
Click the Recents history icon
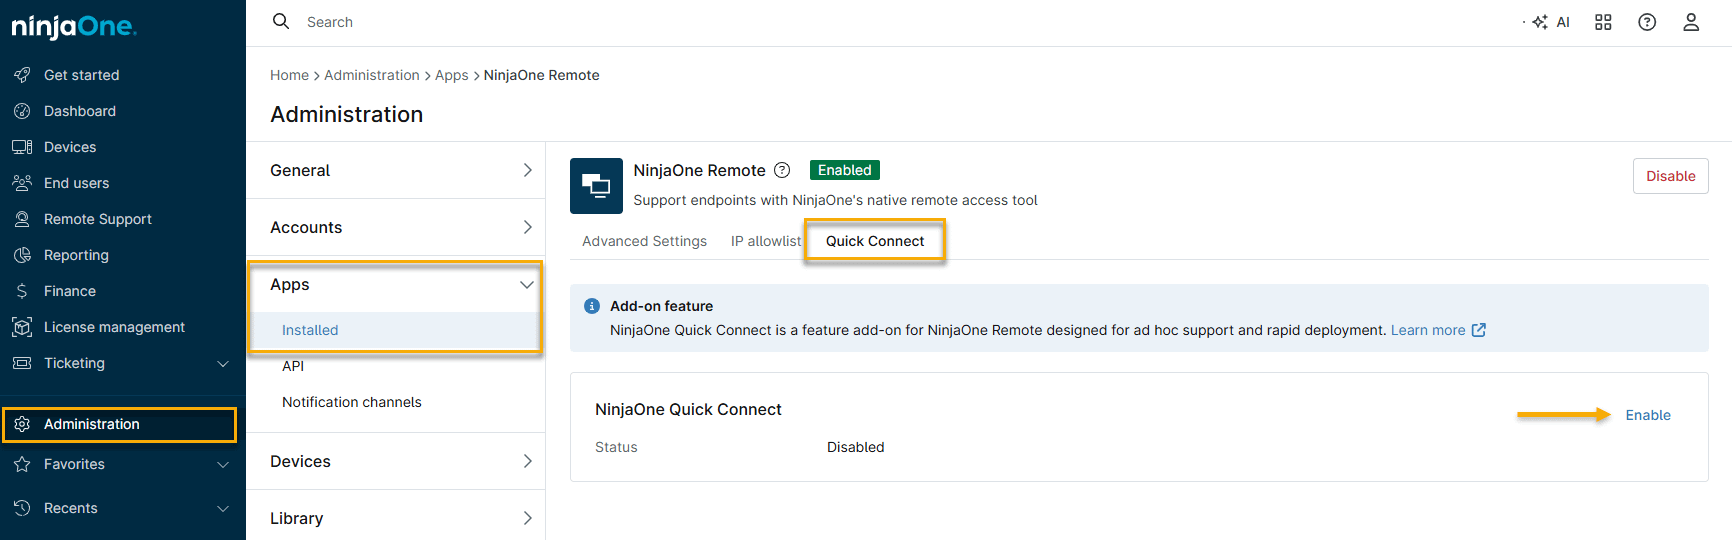[x=22, y=508]
